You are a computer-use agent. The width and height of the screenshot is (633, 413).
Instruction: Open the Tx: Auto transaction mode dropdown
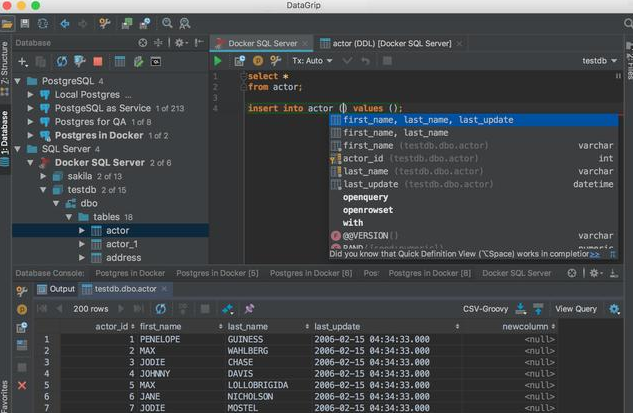point(312,61)
